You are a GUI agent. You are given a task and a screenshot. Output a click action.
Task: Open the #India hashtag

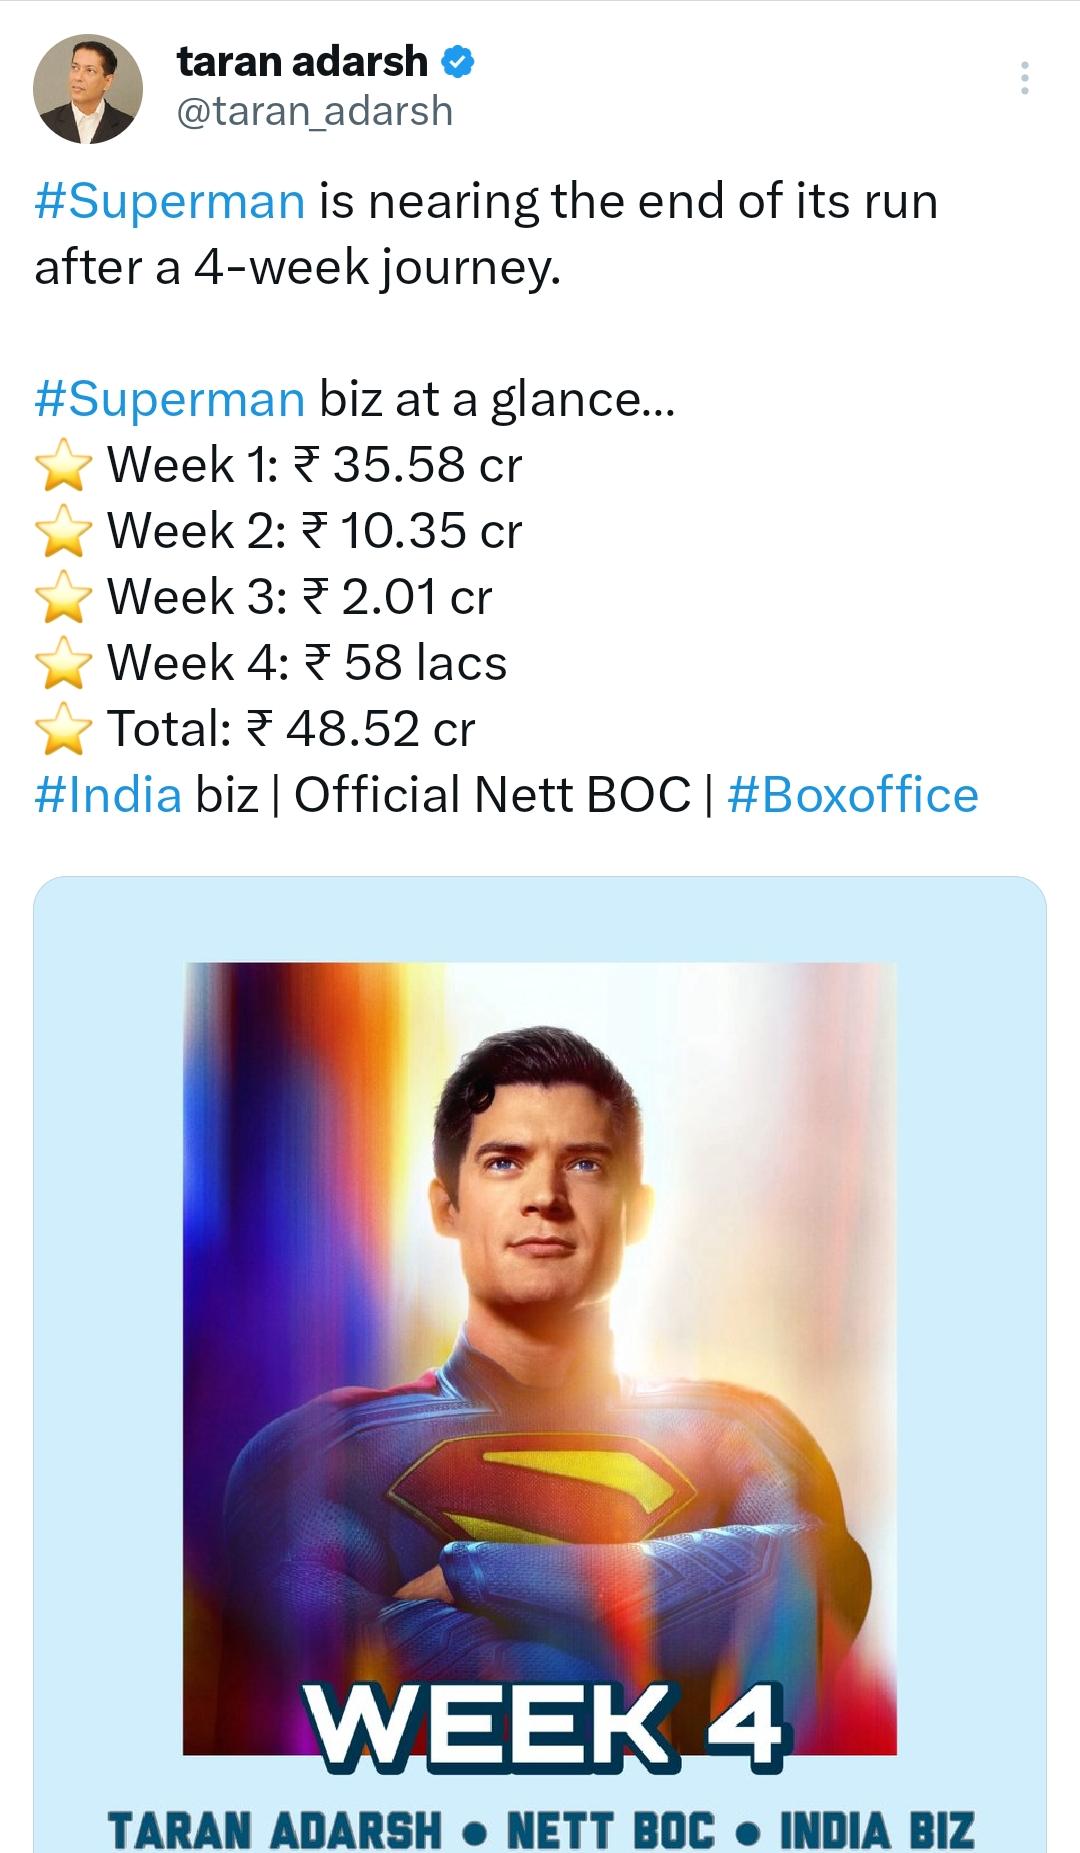[108, 795]
